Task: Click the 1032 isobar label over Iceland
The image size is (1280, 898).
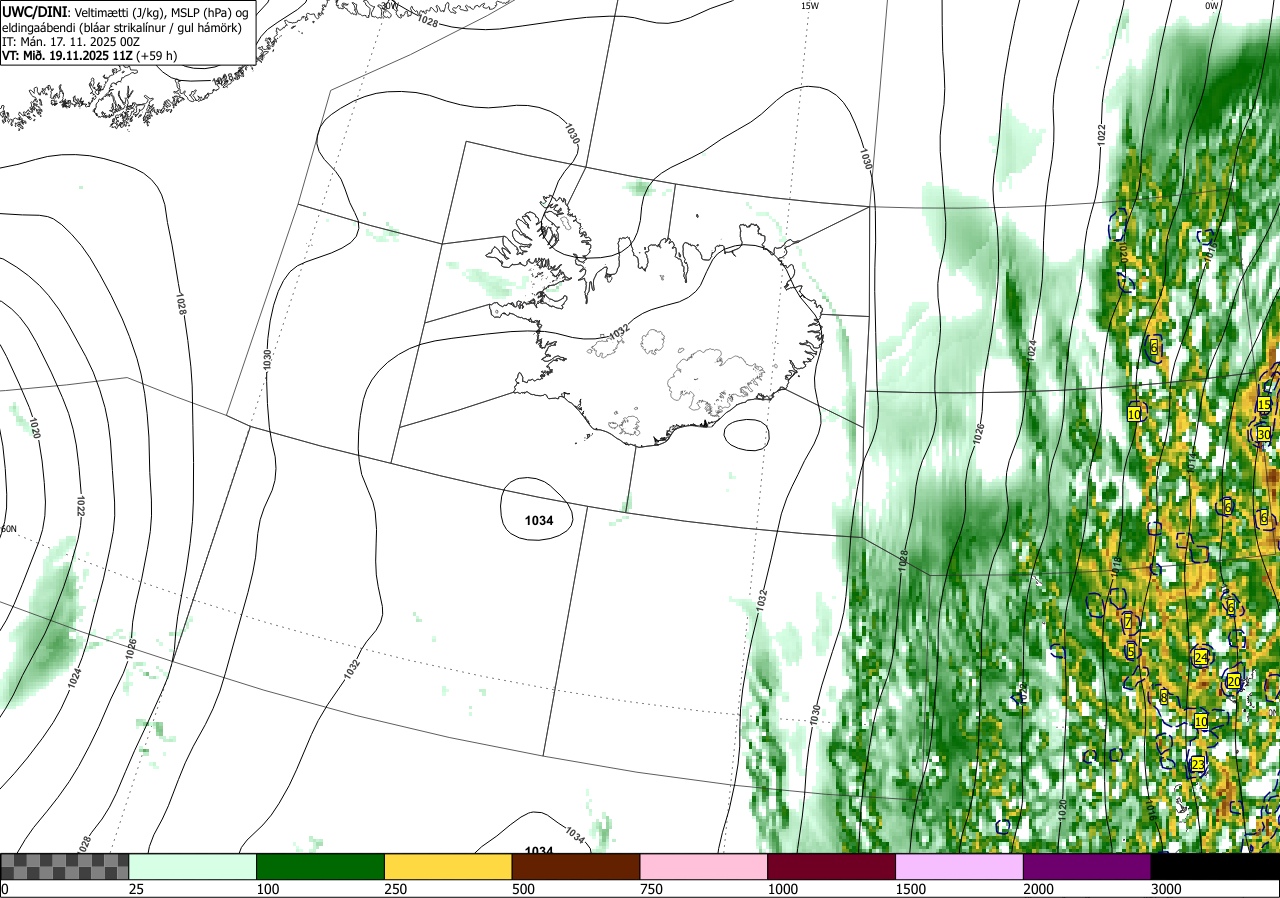Action: (620, 331)
